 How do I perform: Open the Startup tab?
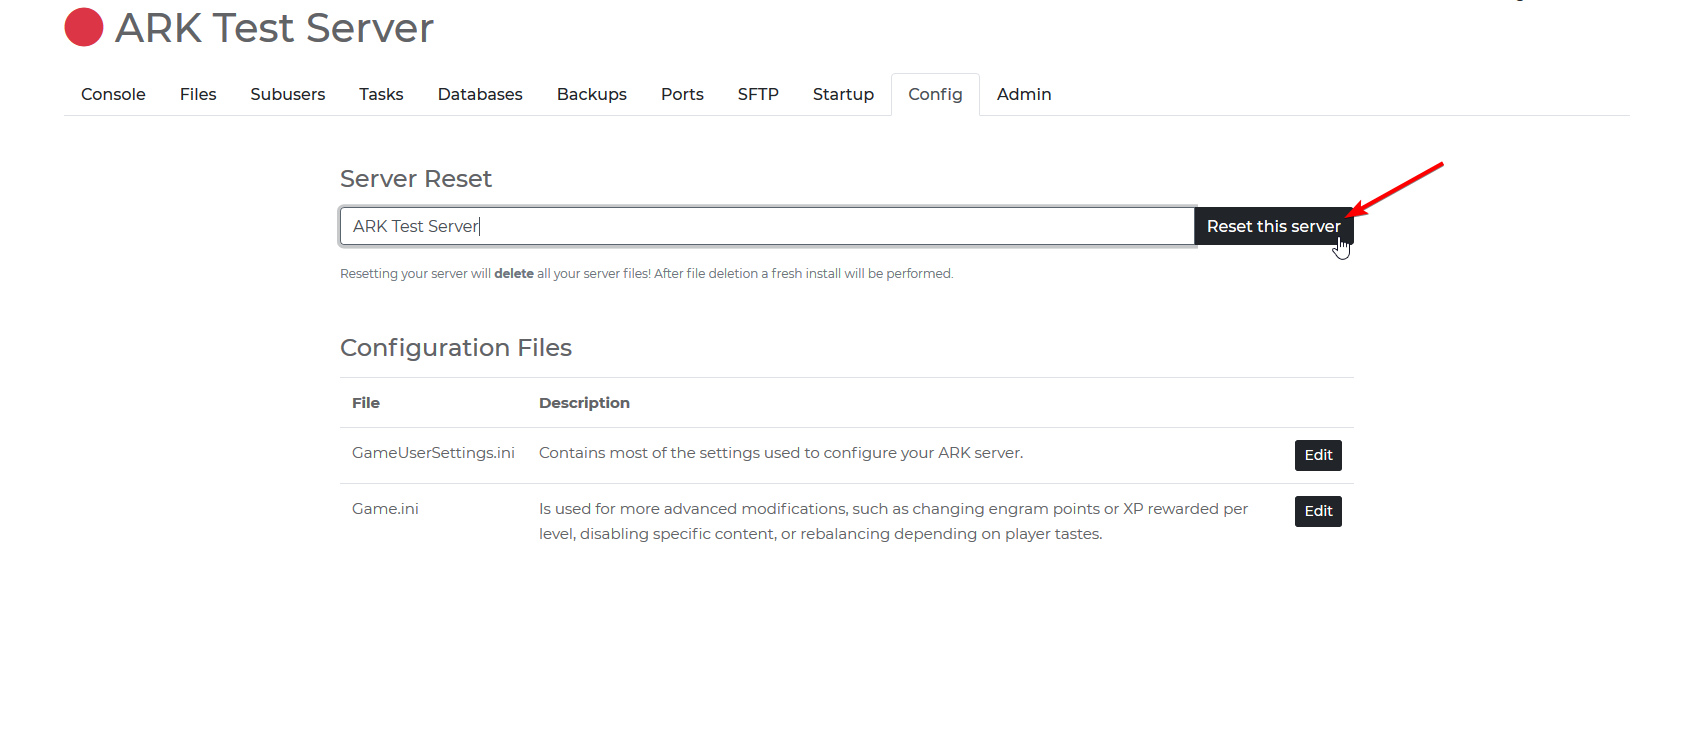[x=843, y=94]
